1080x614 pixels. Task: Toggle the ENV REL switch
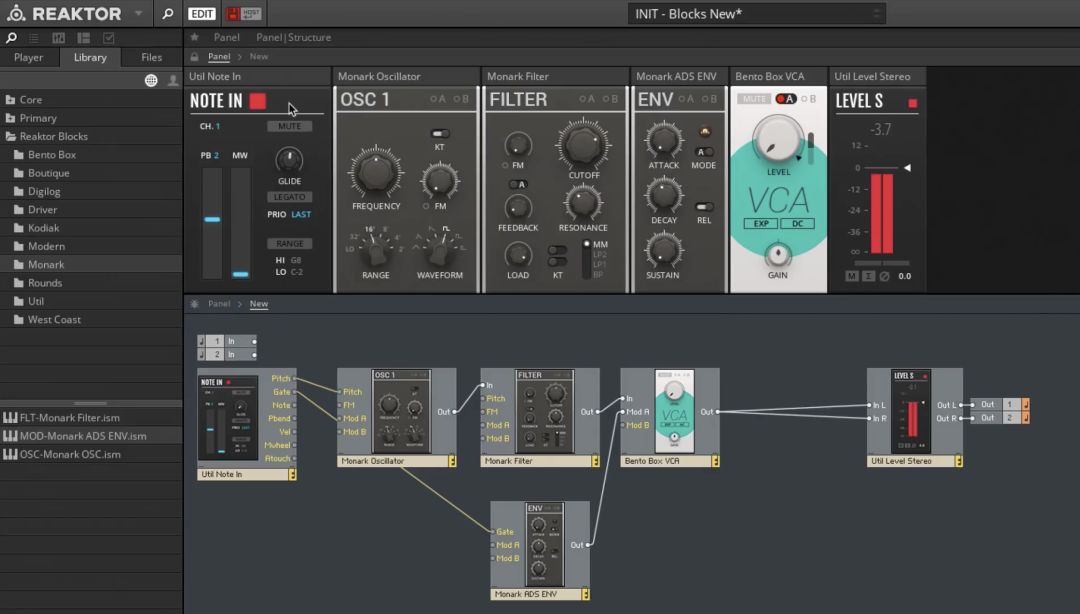[704, 207]
